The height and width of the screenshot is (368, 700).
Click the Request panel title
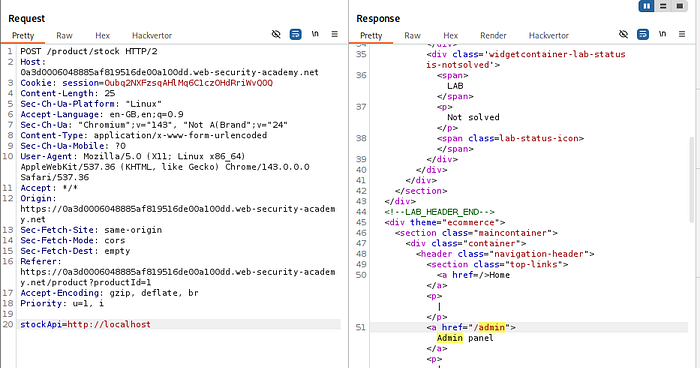click(26, 19)
